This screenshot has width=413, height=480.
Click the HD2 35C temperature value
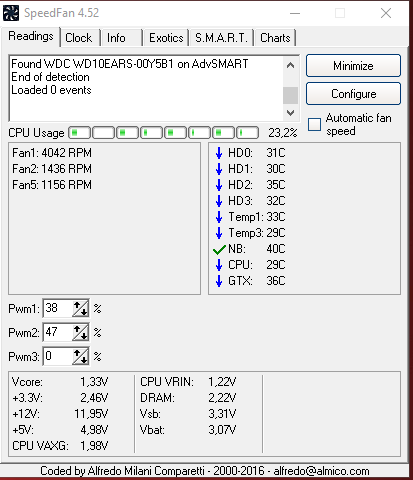[276, 185]
